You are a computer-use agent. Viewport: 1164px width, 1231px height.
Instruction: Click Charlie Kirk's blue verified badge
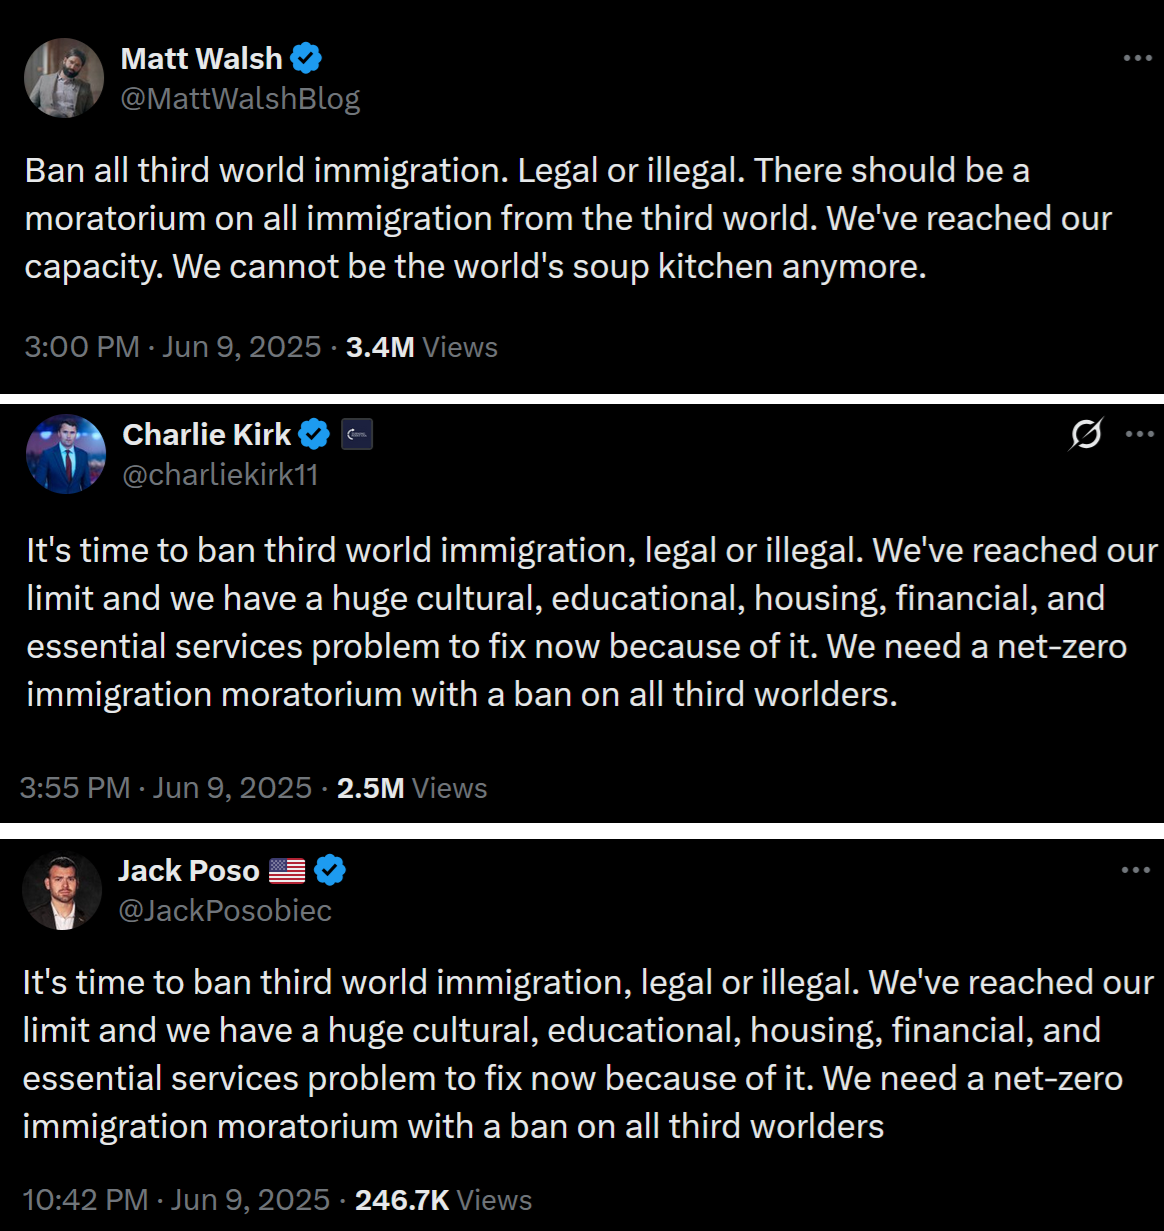point(315,434)
